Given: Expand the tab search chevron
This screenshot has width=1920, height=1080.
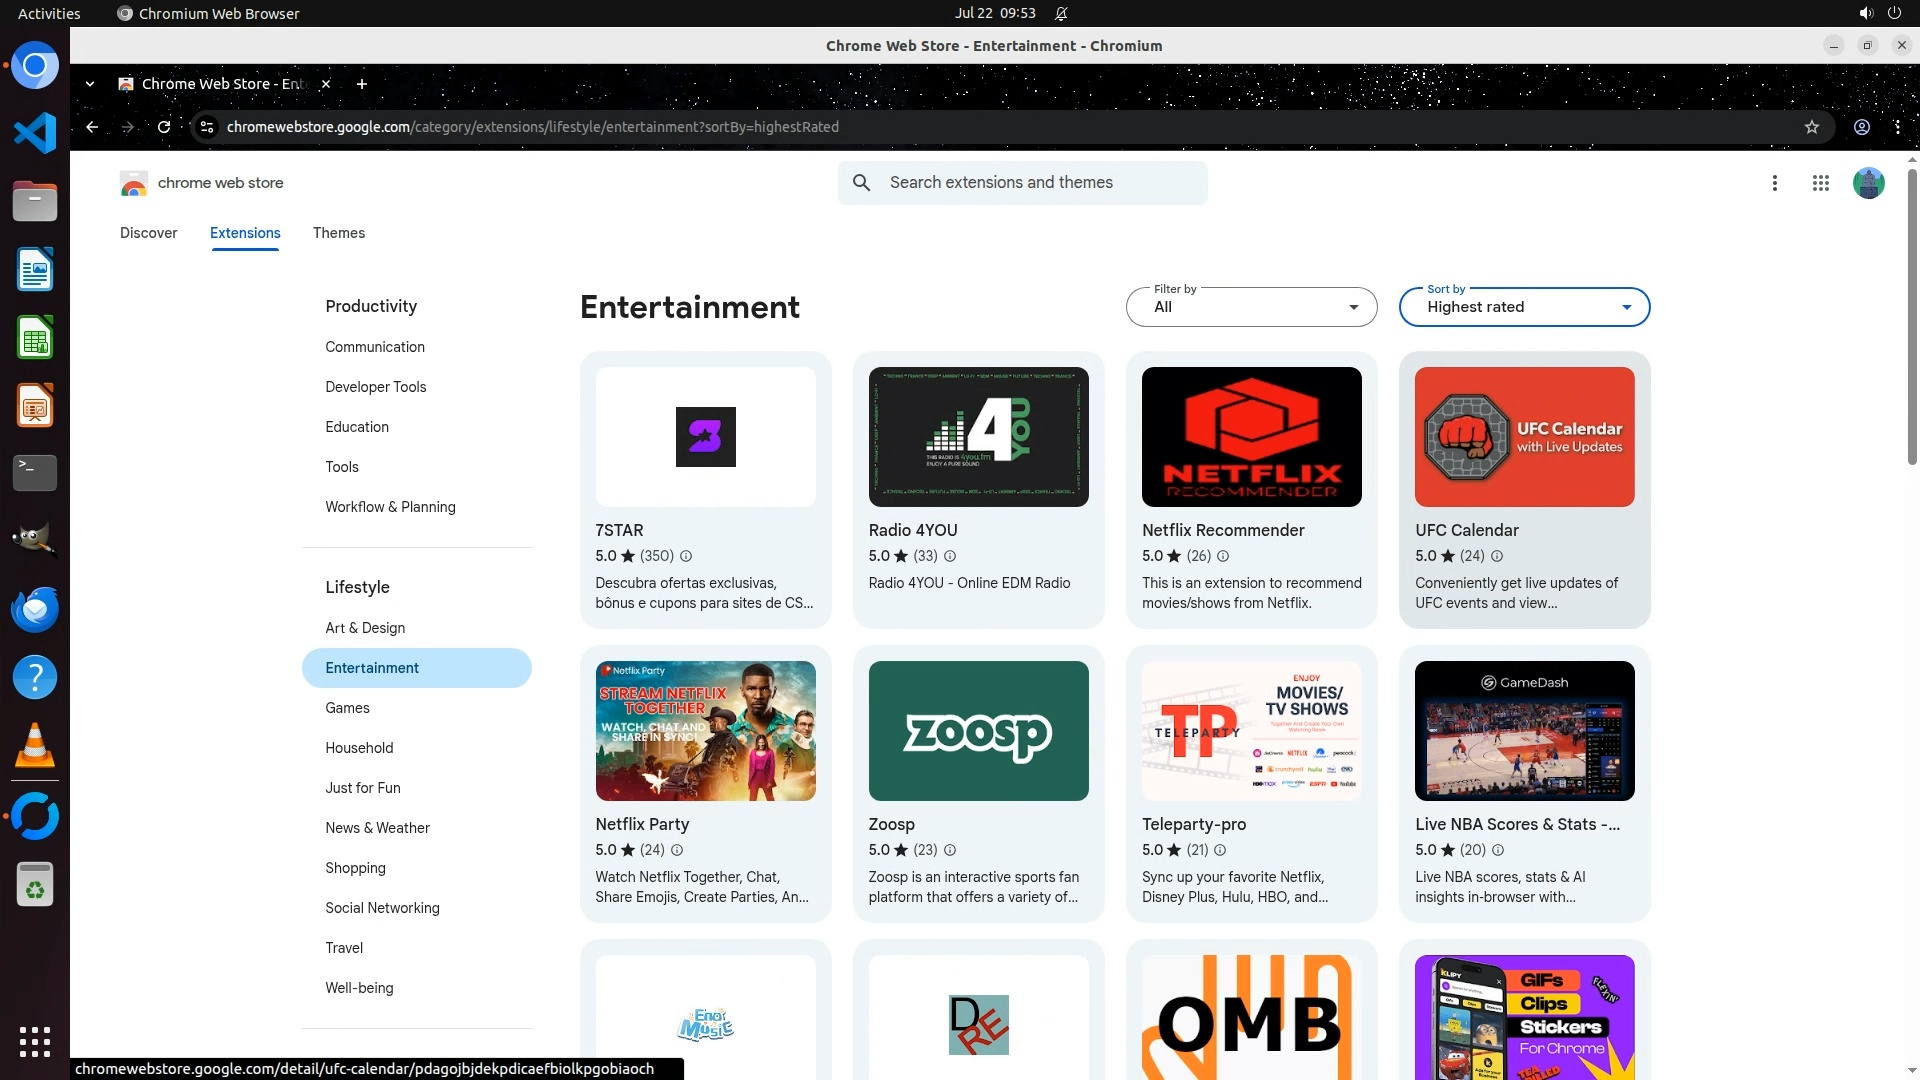Looking at the screenshot, I should click(x=90, y=84).
